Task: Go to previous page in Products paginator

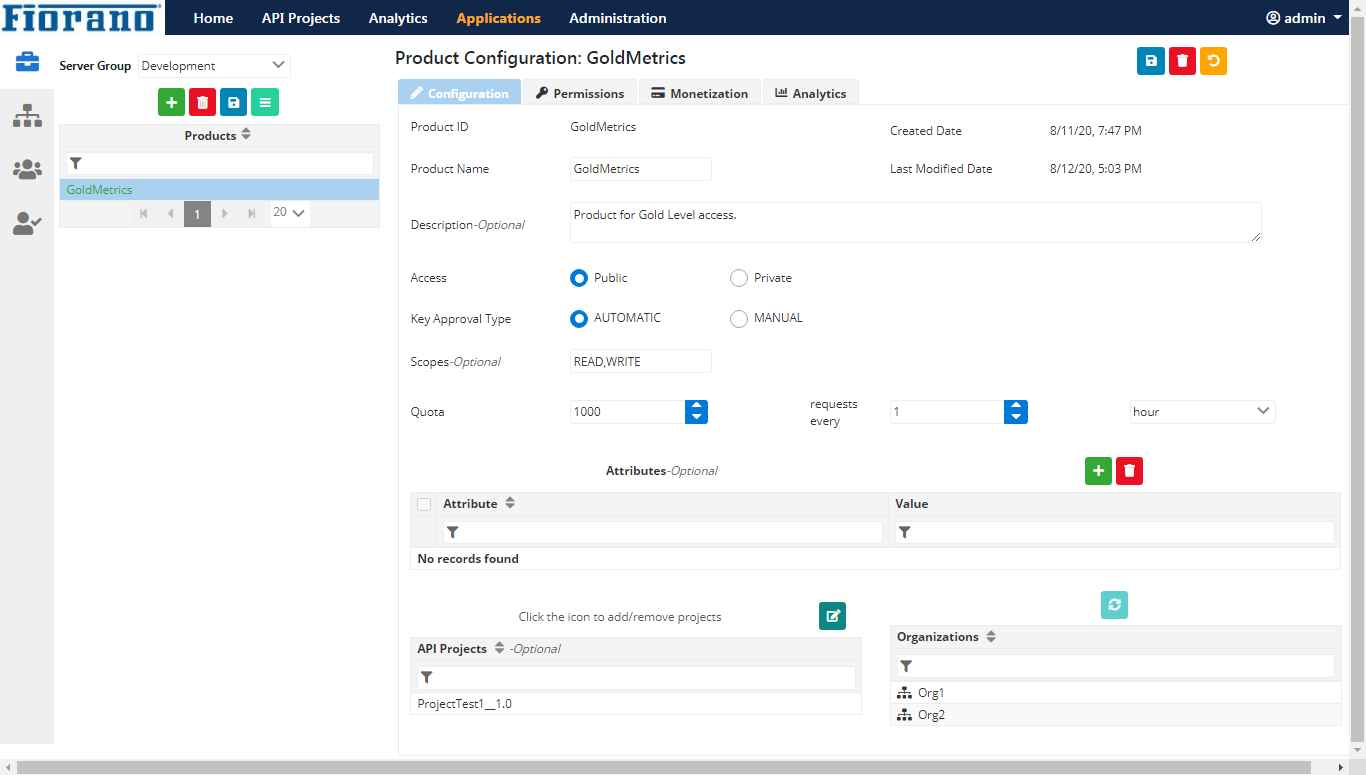Action: point(171,213)
